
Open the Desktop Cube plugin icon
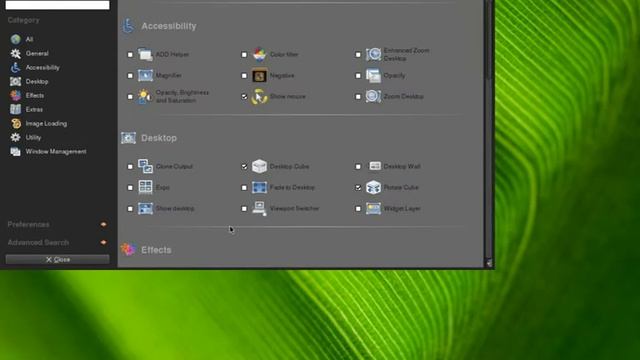[259, 166]
